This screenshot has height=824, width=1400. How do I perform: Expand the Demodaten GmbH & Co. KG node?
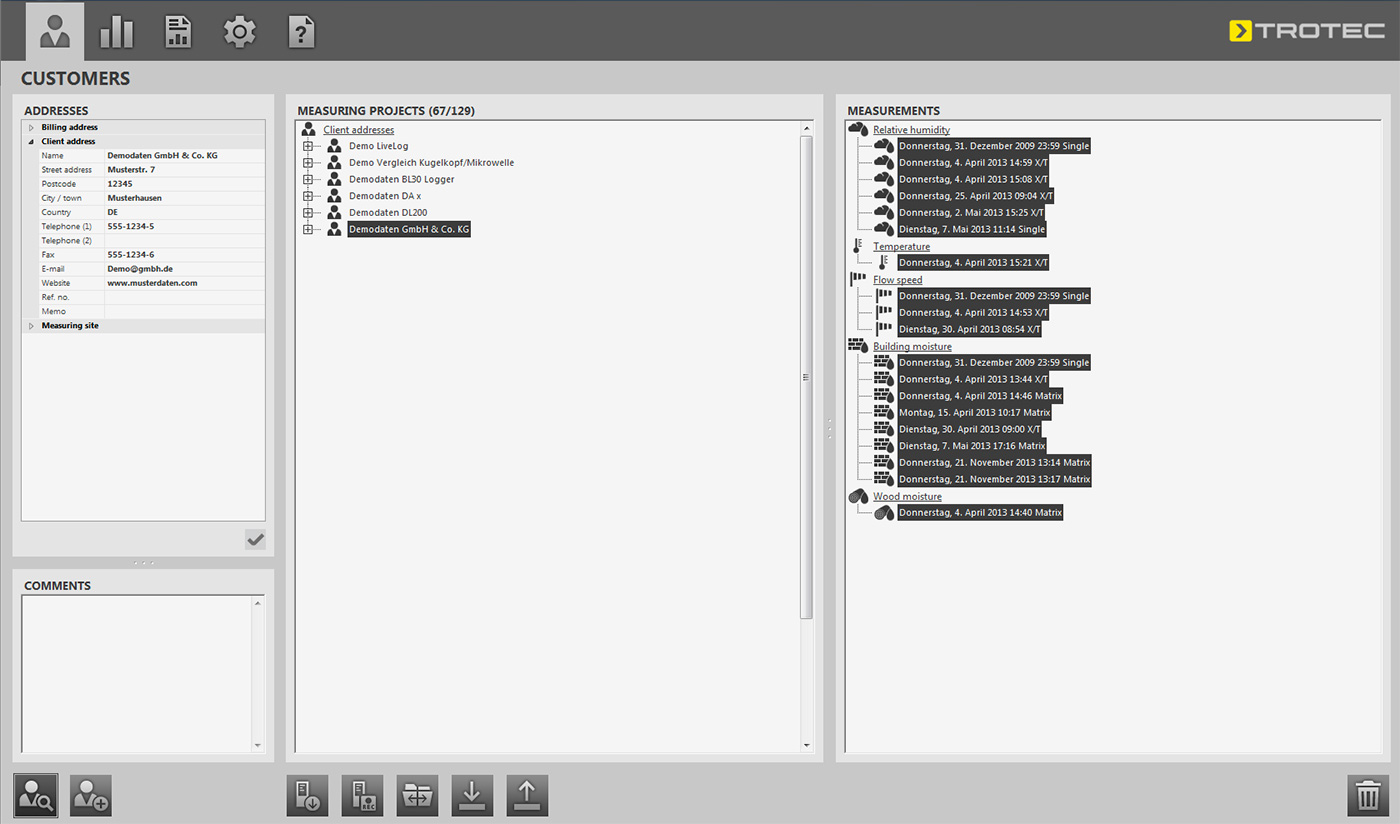(308, 229)
